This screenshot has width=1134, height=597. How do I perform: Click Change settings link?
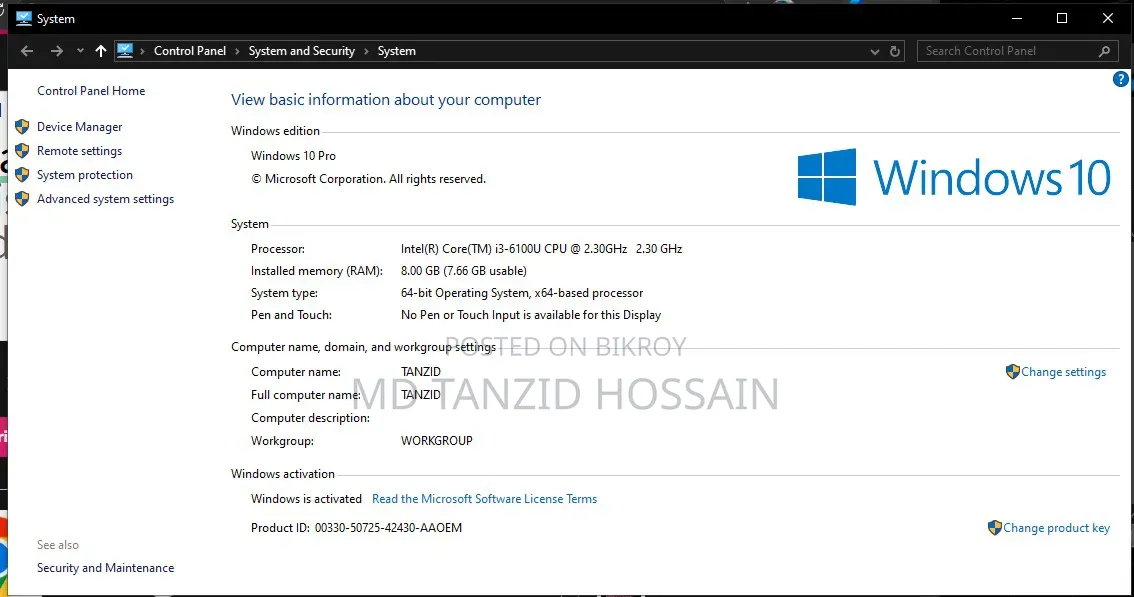(1063, 372)
